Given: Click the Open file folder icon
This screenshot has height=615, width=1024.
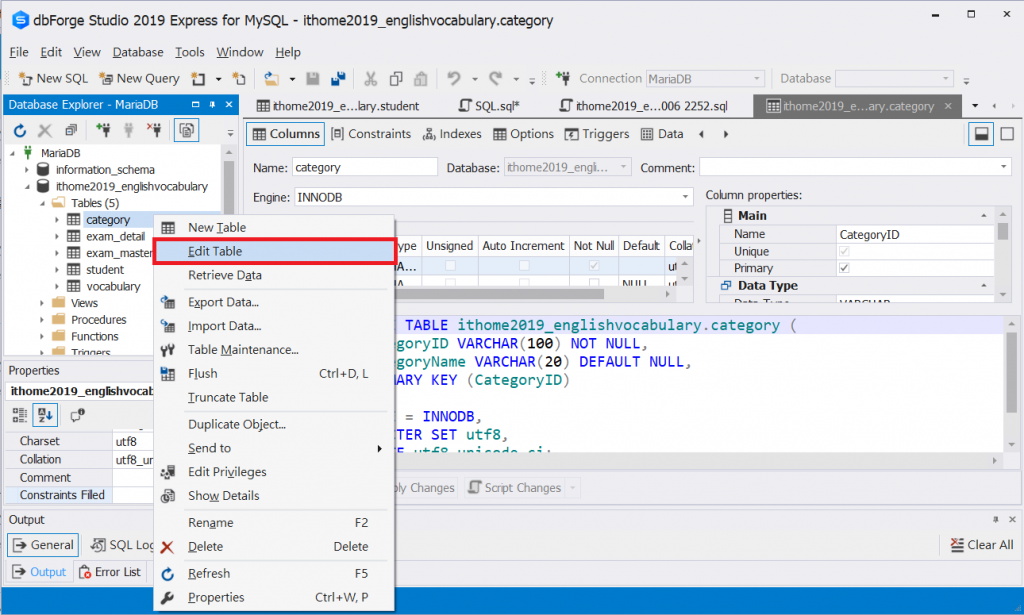Looking at the screenshot, I should point(271,79).
